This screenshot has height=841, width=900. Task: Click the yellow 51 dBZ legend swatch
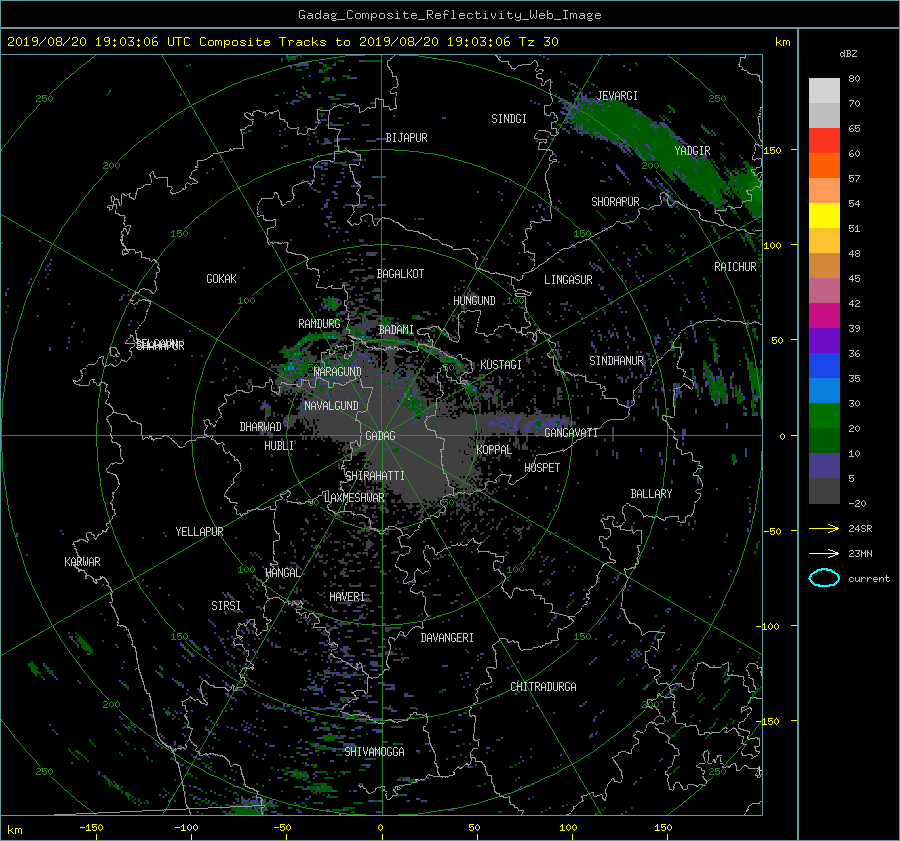824,215
